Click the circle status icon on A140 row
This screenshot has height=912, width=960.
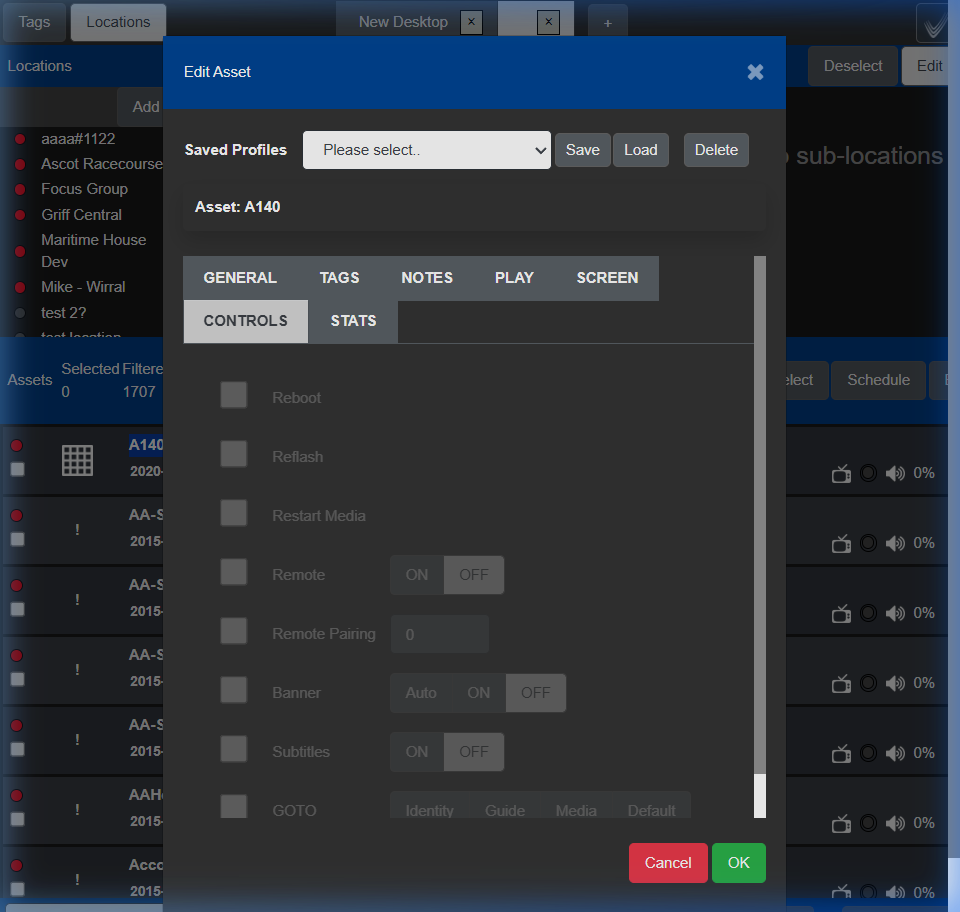click(x=868, y=473)
